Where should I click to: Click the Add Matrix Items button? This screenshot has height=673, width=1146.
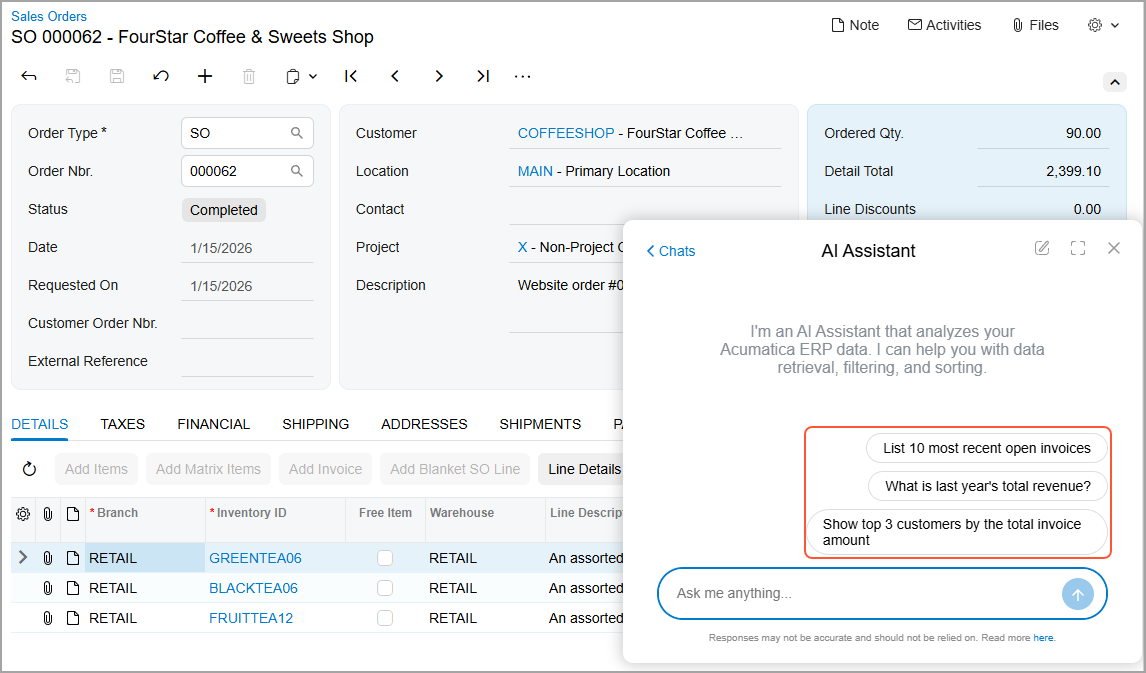208,469
